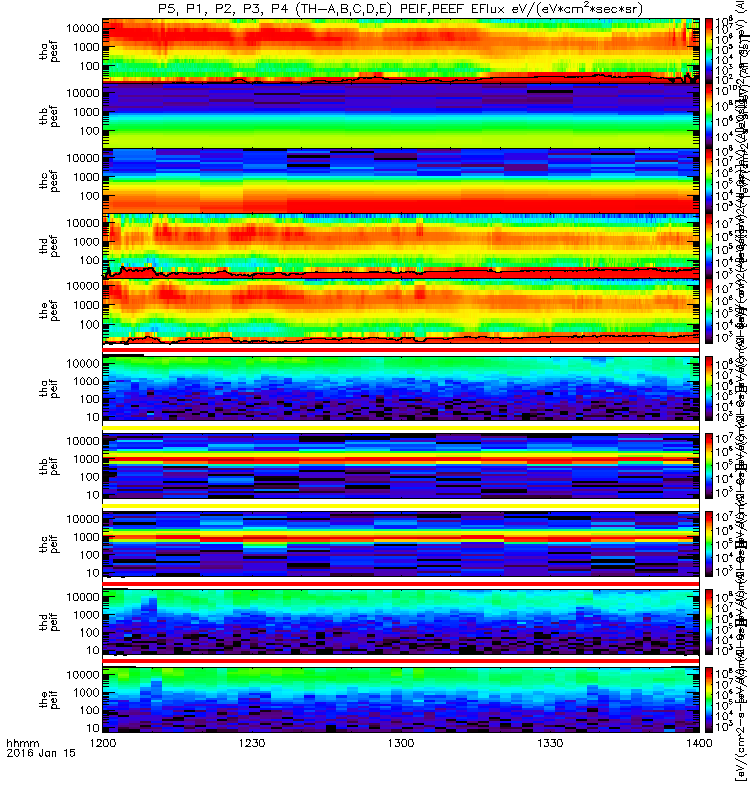The image size is (750, 800).
Task: Select the 'thb peif' panel label
Action: (49, 466)
